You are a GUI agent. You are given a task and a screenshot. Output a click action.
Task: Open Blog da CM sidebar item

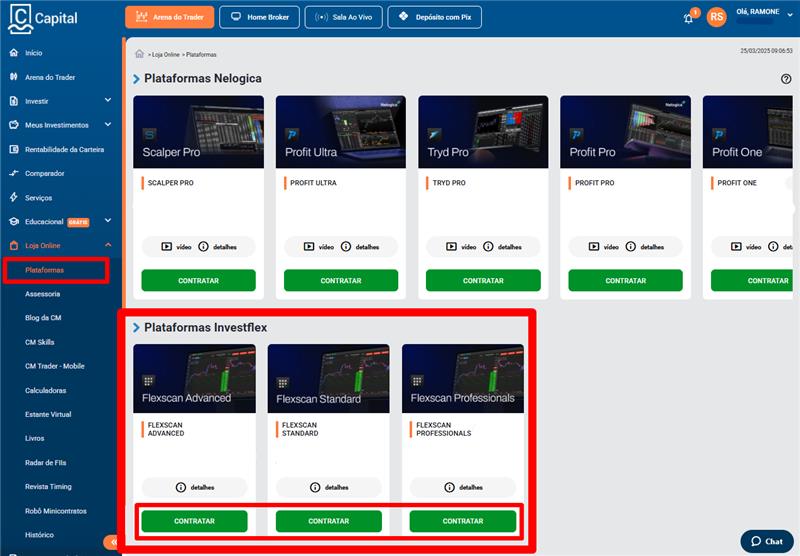tap(43, 318)
